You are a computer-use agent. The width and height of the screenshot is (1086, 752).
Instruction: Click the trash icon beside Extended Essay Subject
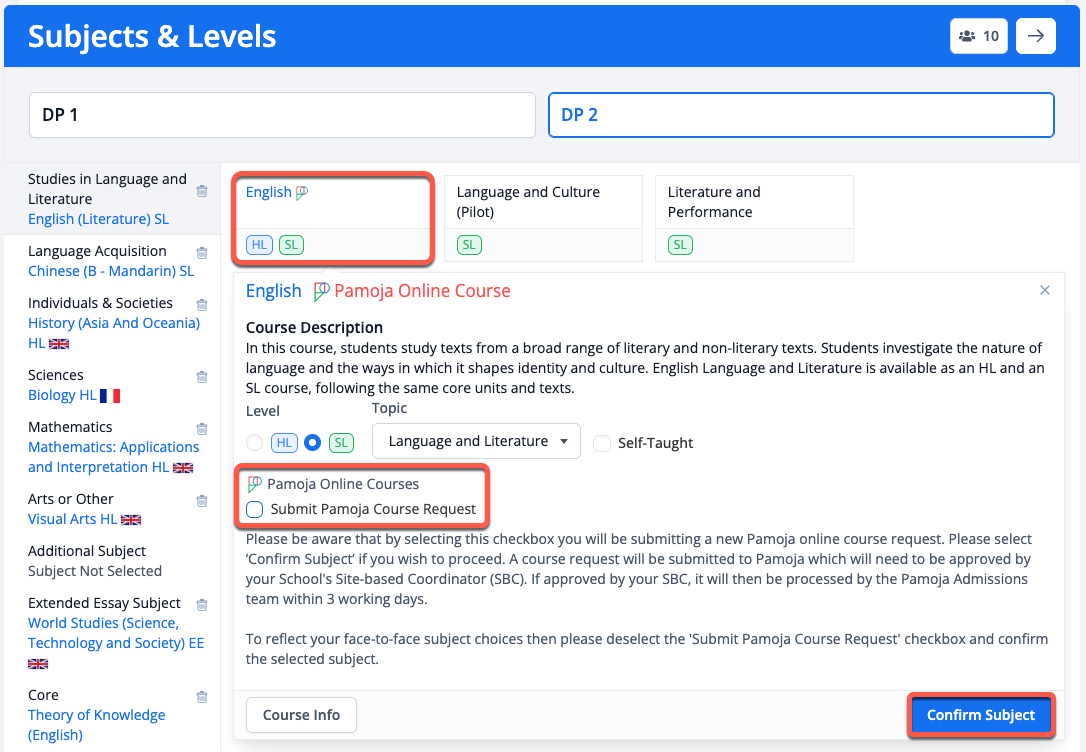point(202,605)
